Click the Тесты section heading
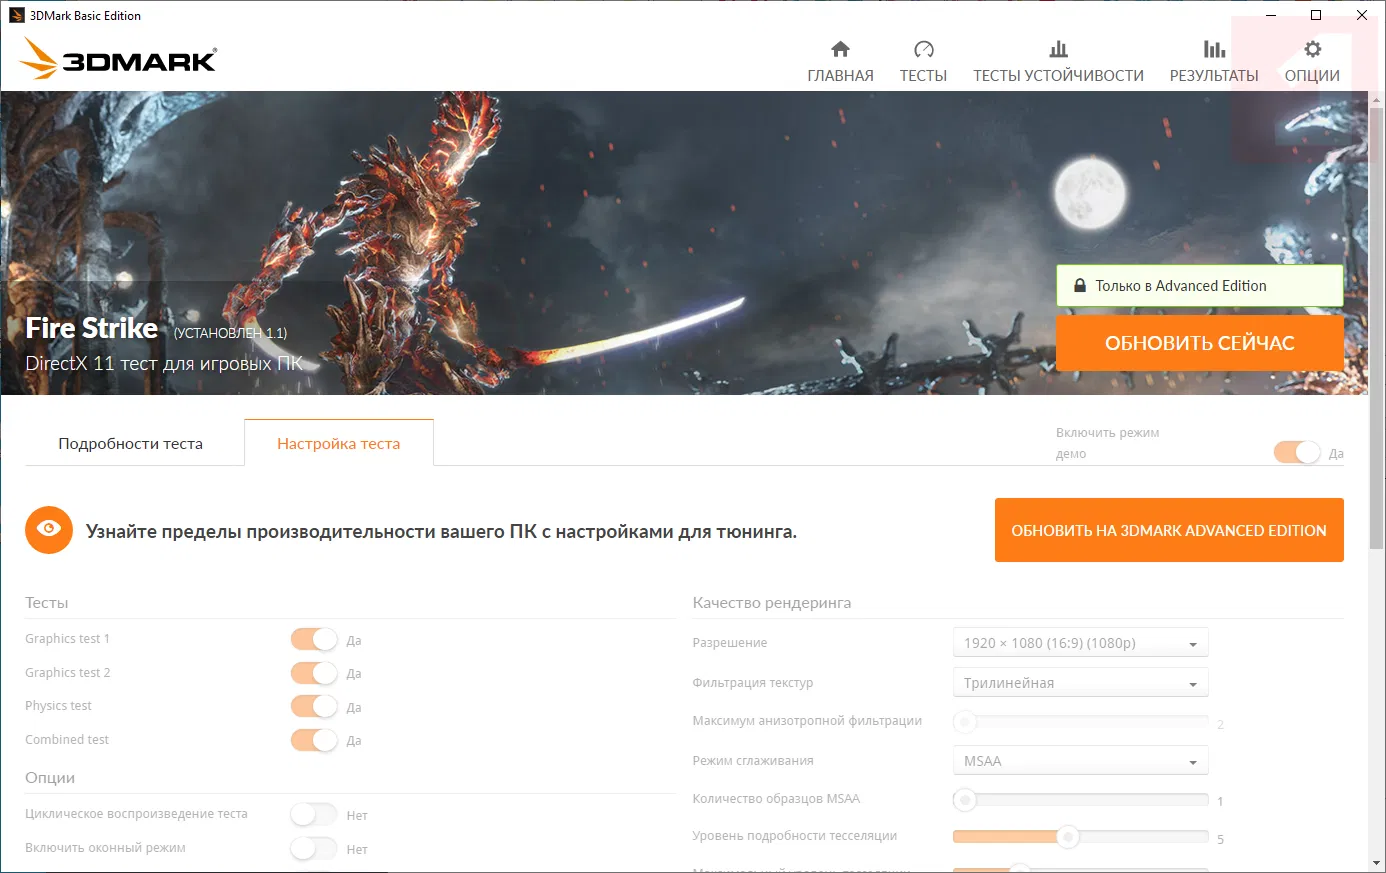Viewport: 1386px width, 873px height. [47, 603]
